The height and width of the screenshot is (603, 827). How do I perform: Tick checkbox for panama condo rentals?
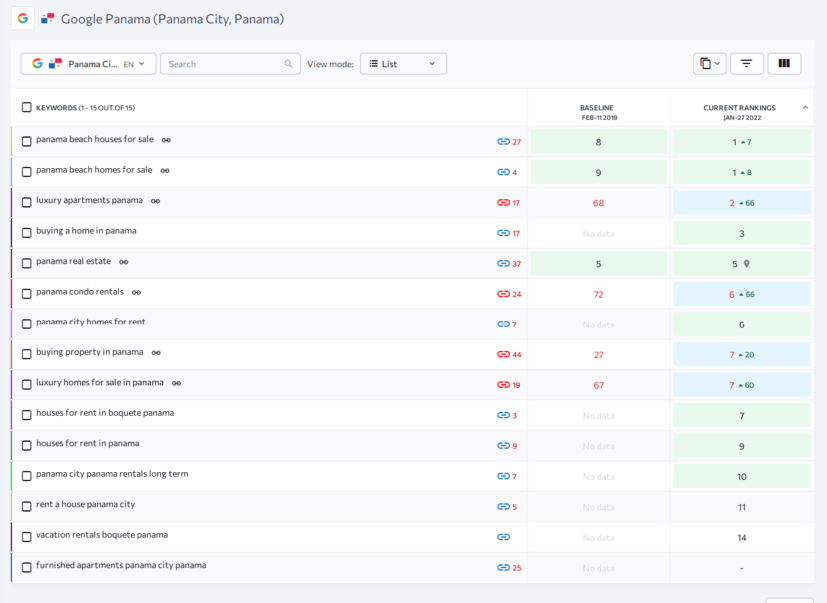(26, 293)
